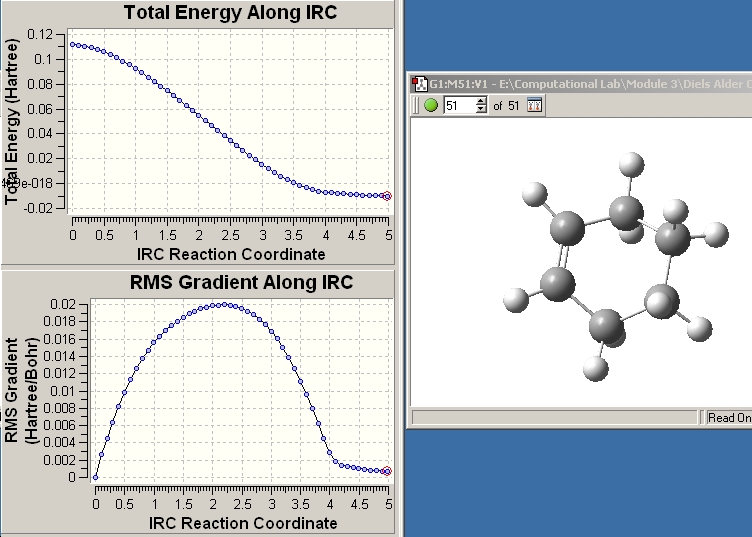The height and width of the screenshot is (537, 752).
Task: Click the 0.02 tick label on gradient axis
Action: tap(63, 304)
